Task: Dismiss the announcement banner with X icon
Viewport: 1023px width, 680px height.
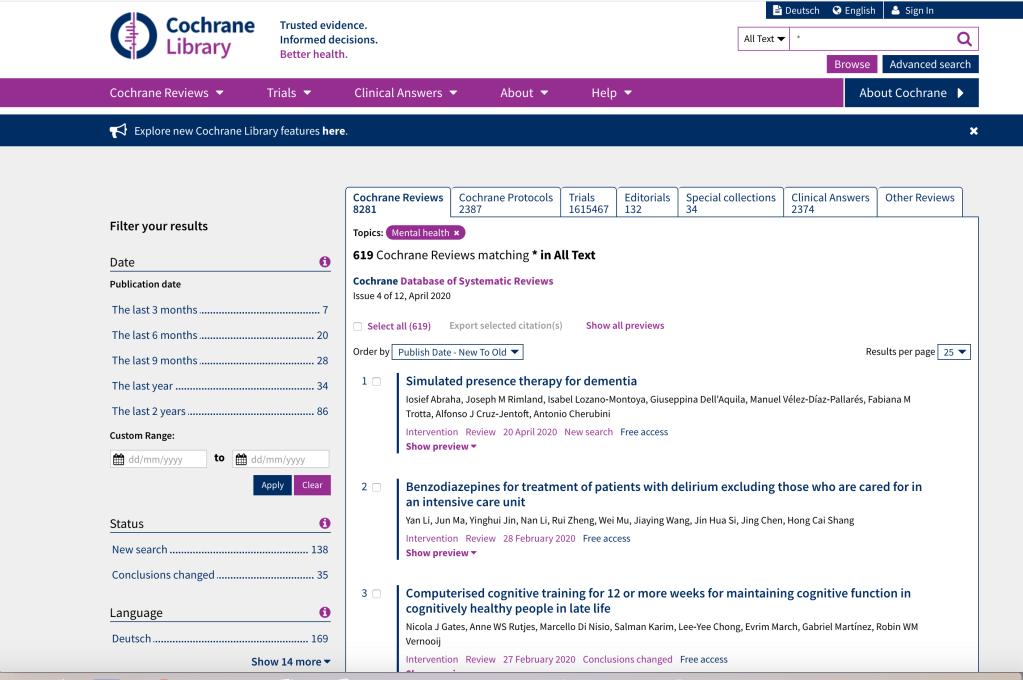Action: (x=973, y=131)
